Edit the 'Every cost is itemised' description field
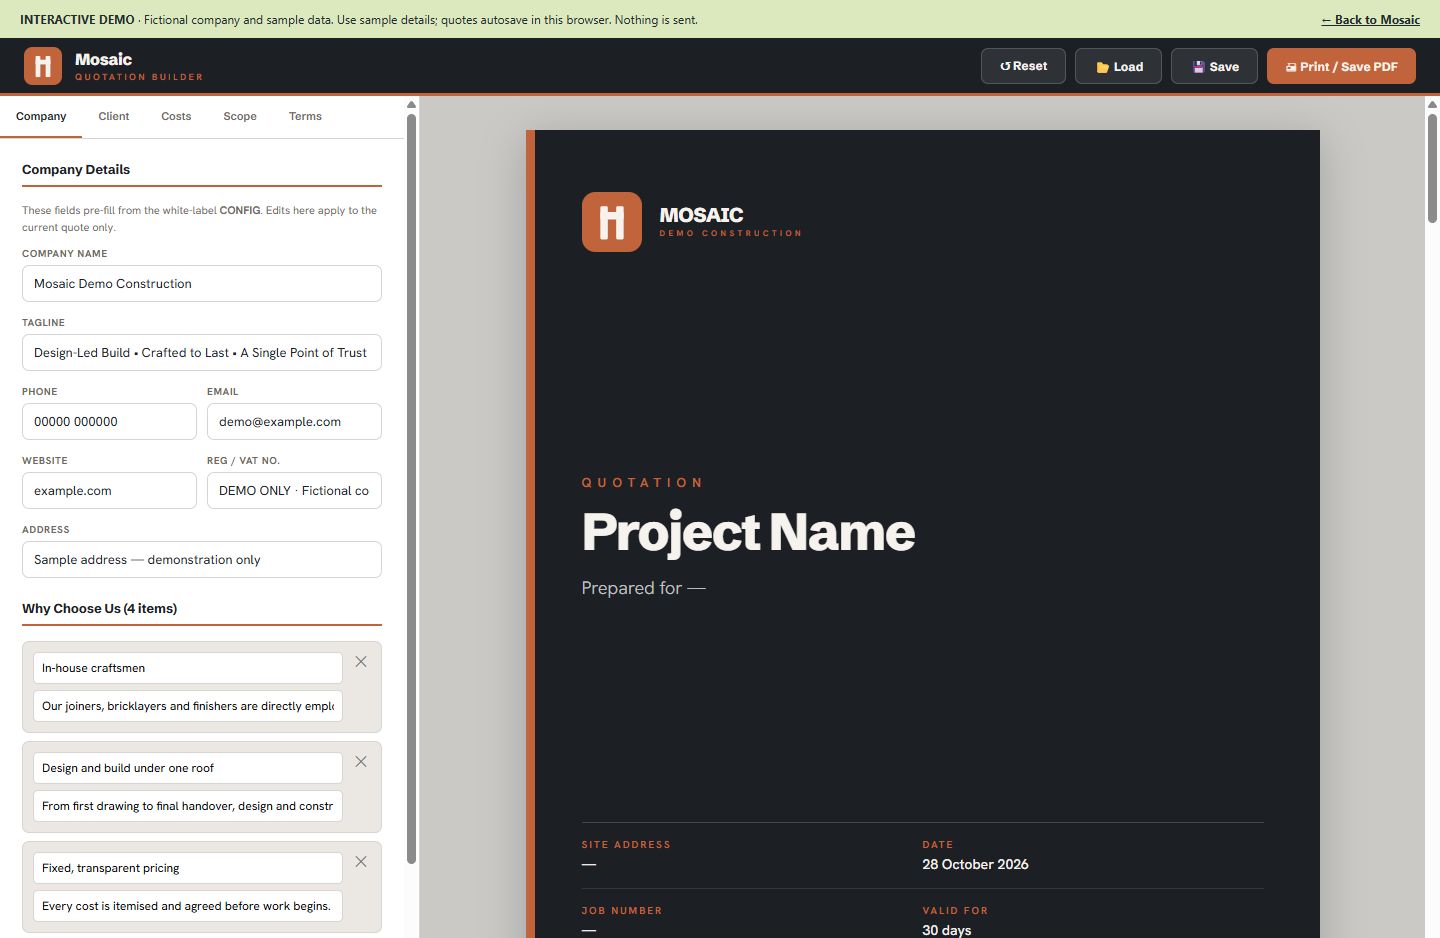The height and width of the screenshot is (938, 1440). point(188,906)
